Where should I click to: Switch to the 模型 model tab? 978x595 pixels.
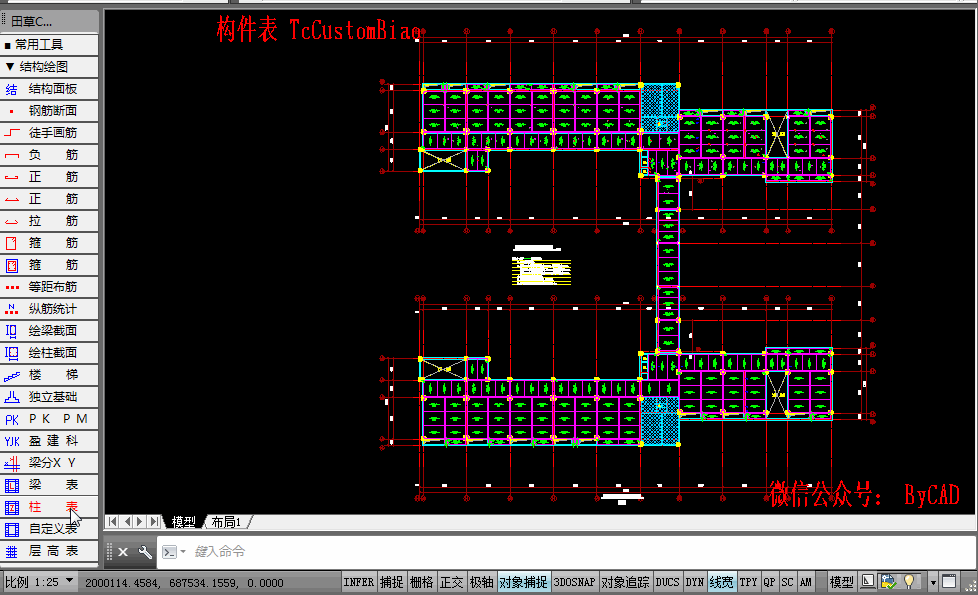183,522
